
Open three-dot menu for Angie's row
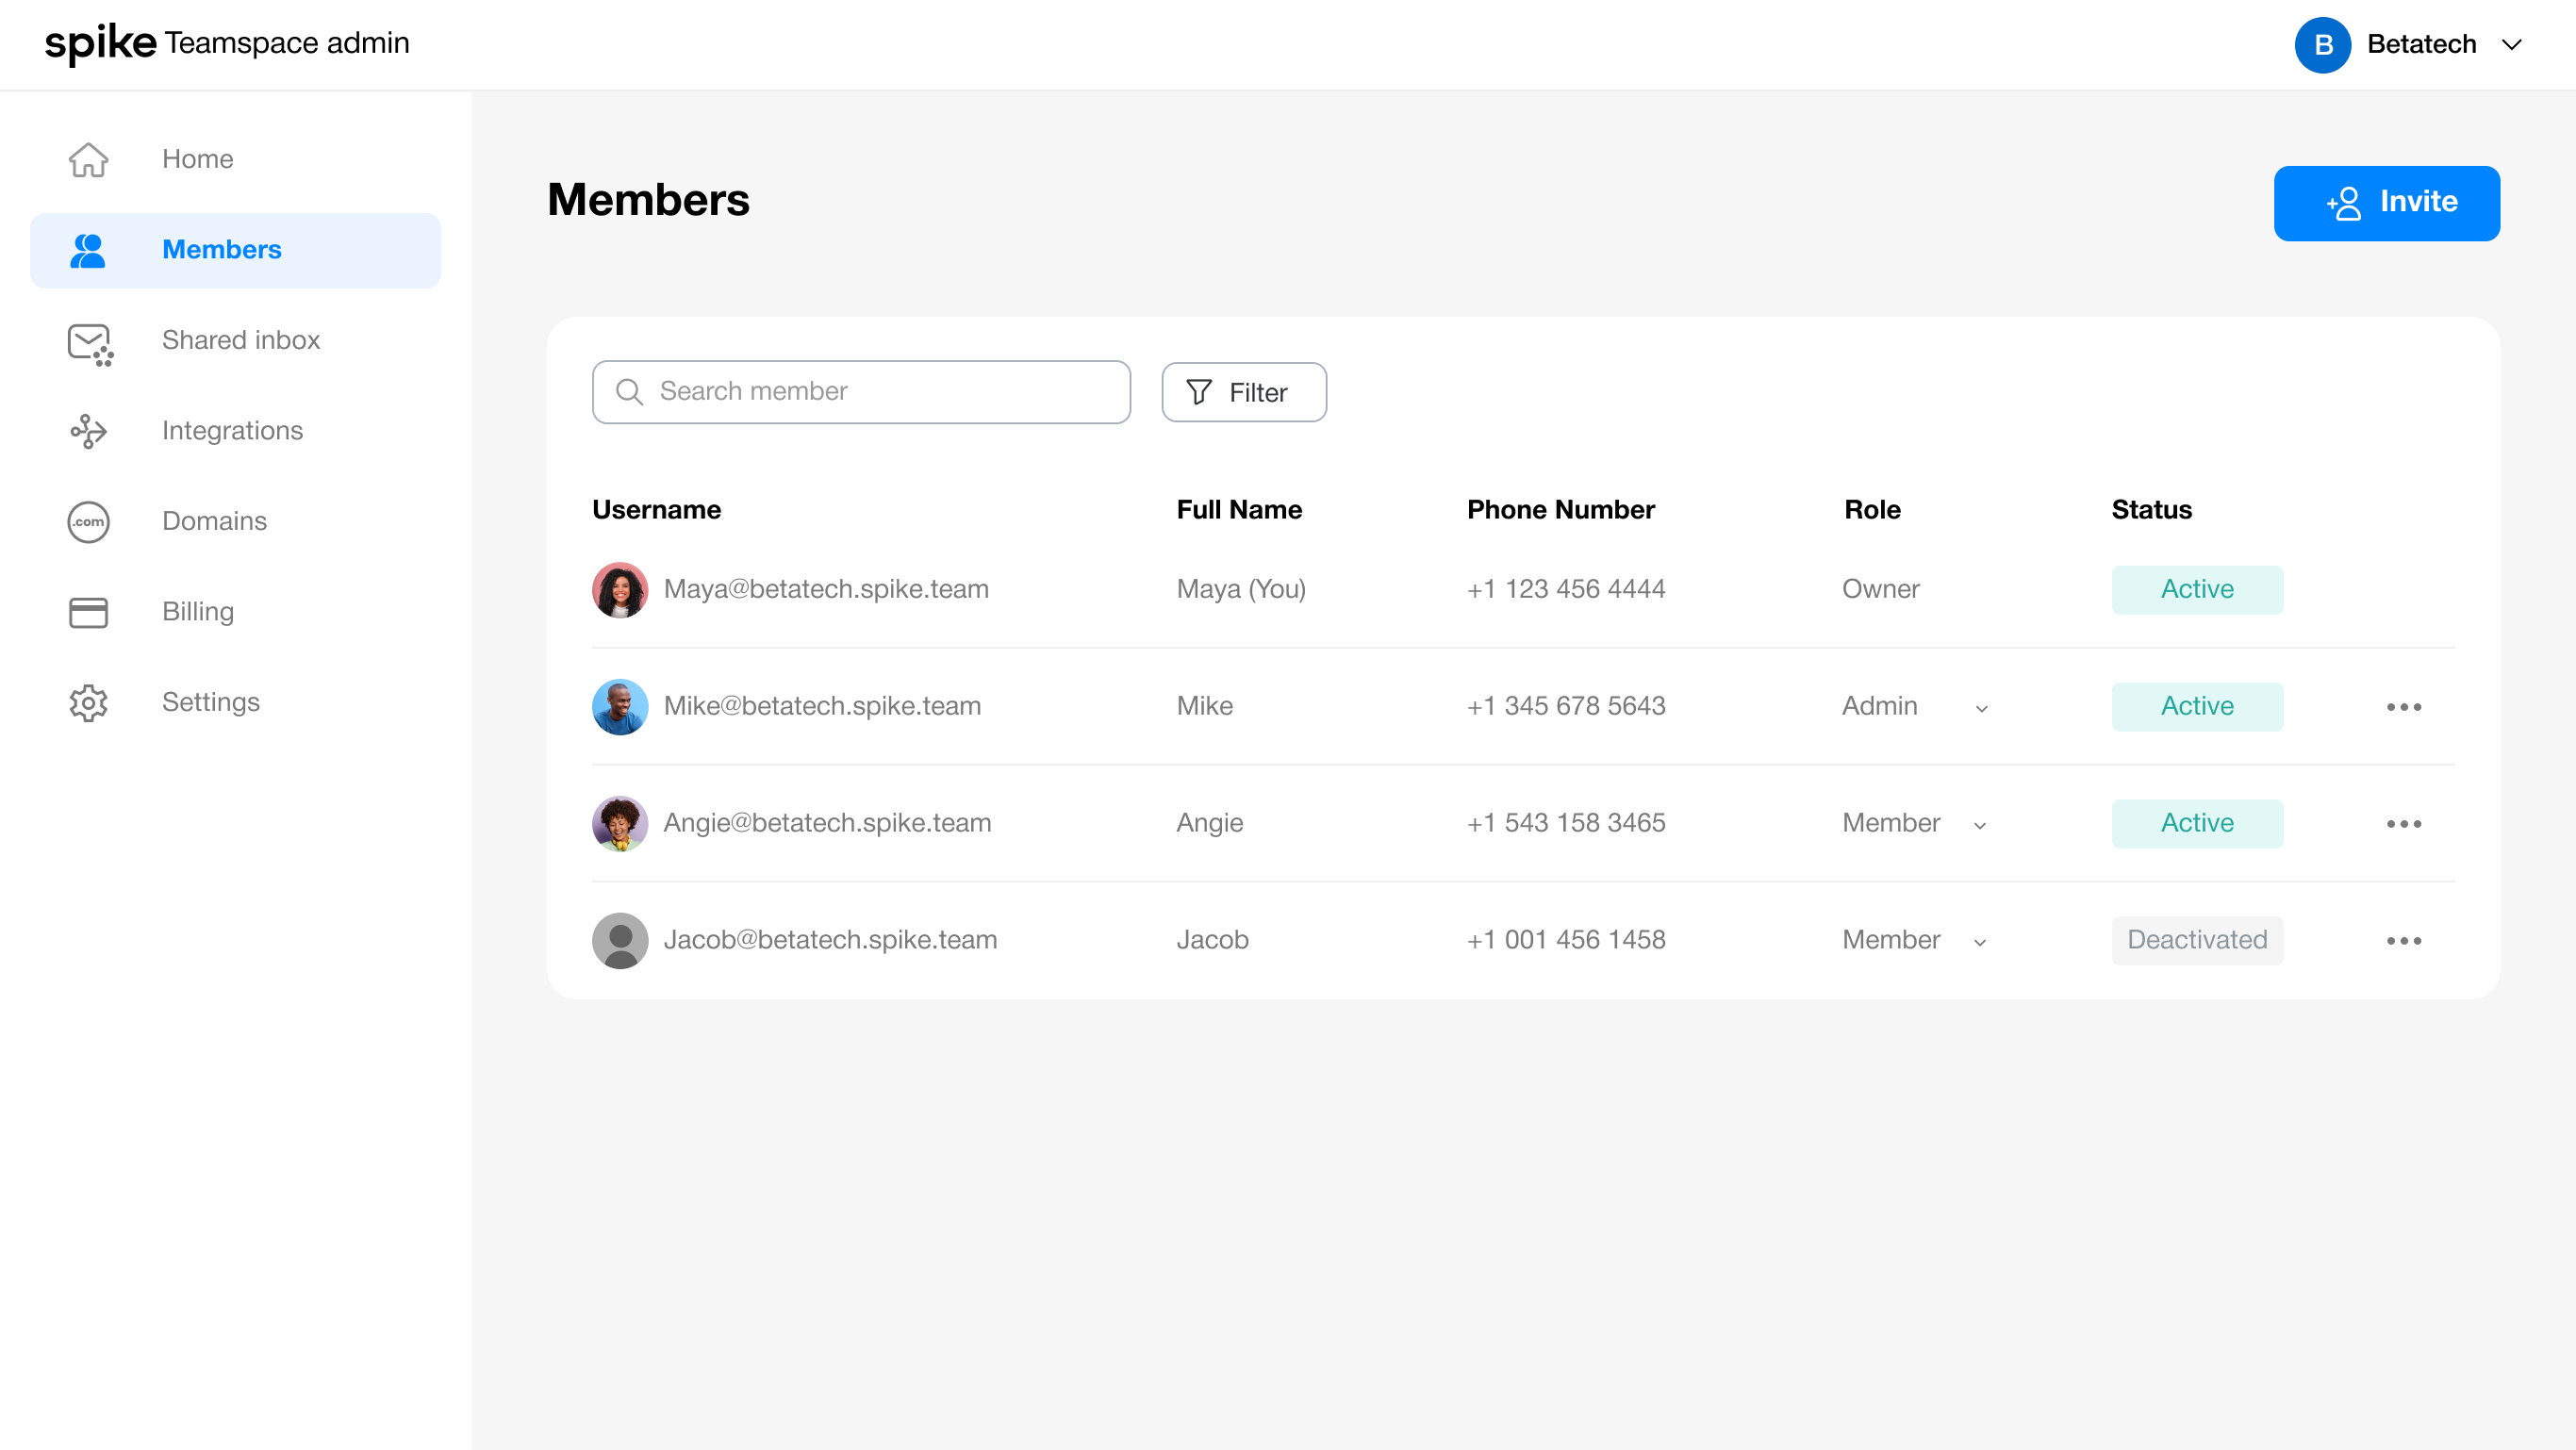click(x=2403, y=824)
